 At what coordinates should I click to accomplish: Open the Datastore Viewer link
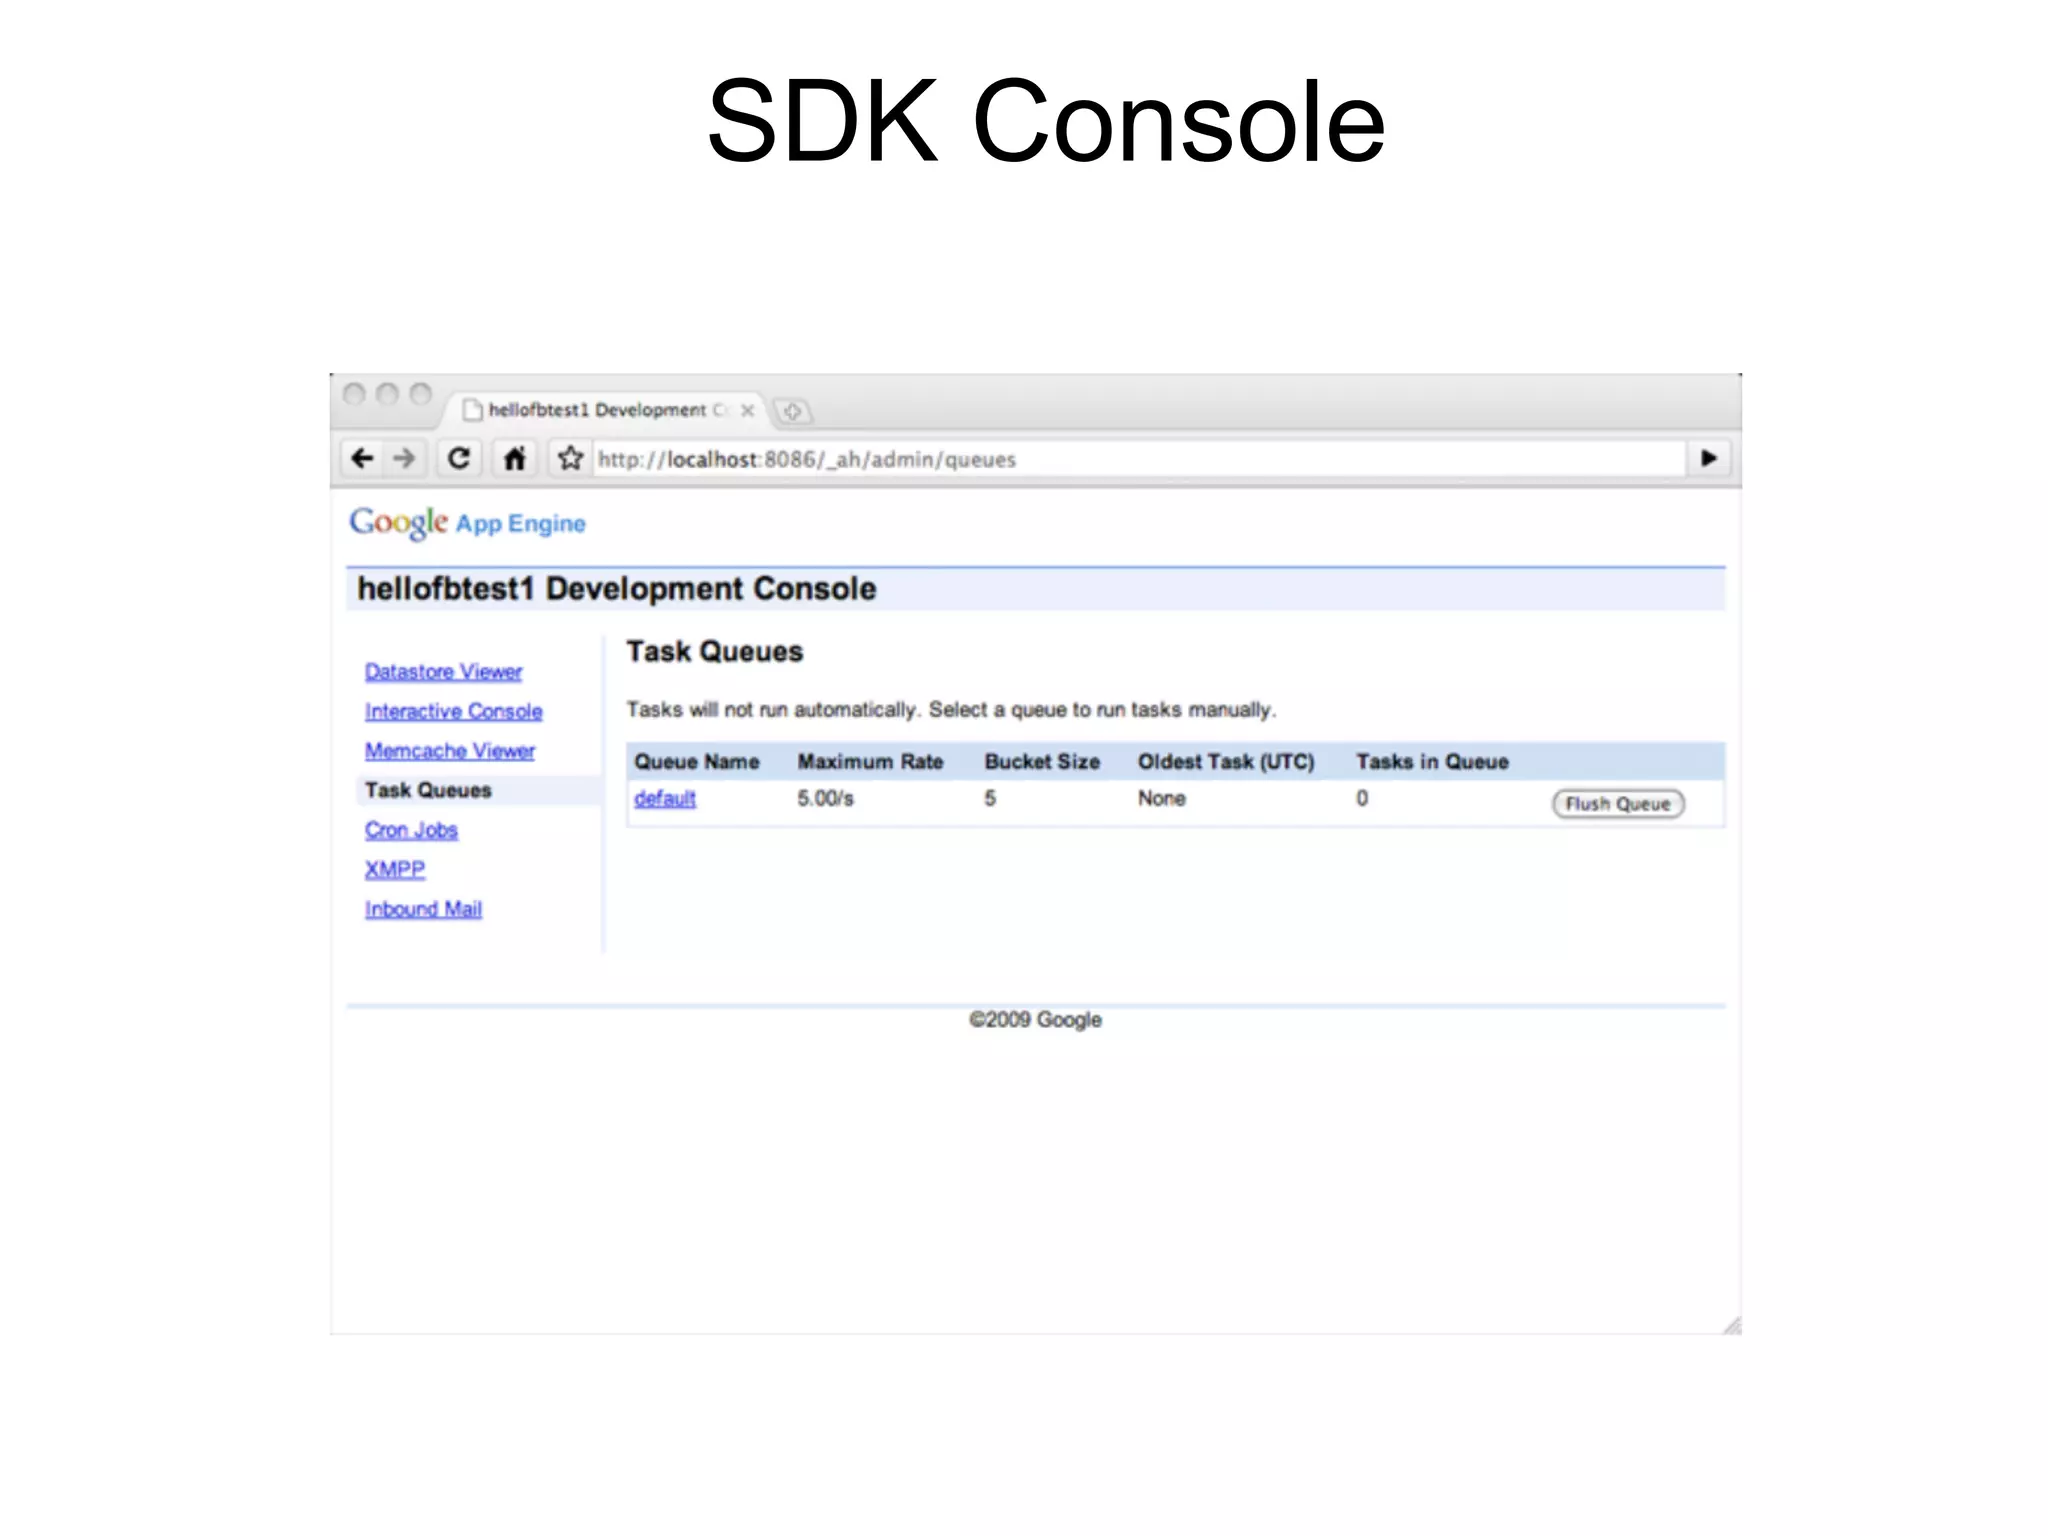(443, 671)
